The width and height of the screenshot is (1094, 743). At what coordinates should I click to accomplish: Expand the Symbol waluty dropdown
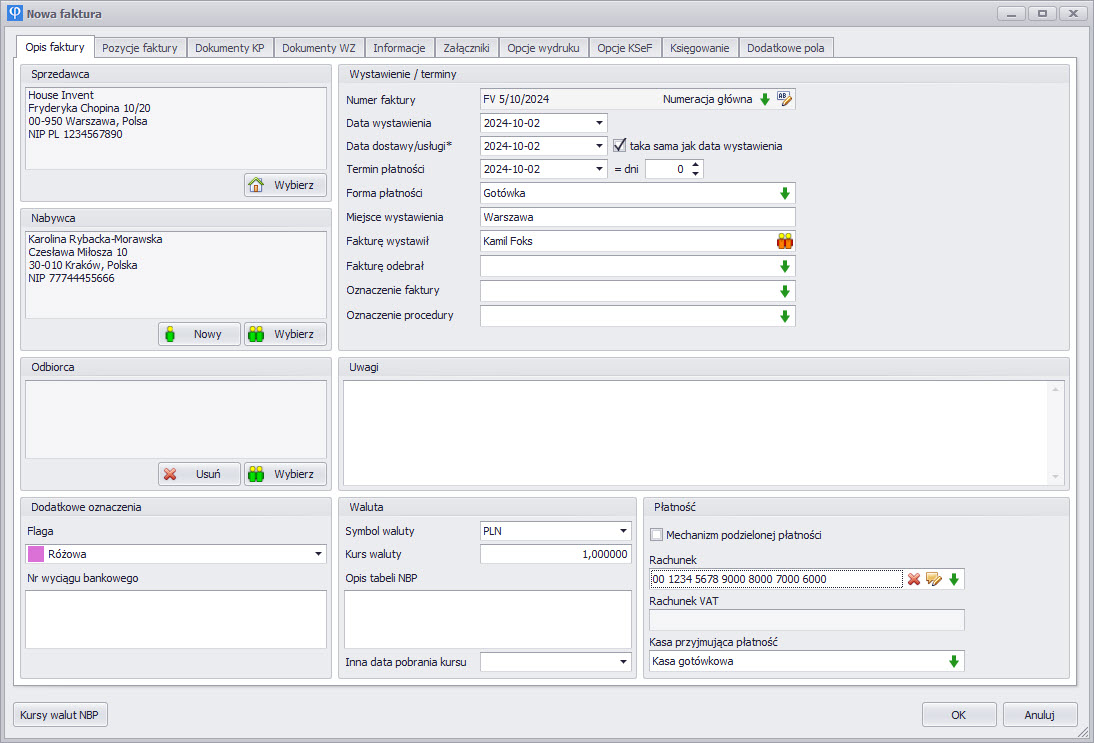pyautogui.click(x=623, y=531)
